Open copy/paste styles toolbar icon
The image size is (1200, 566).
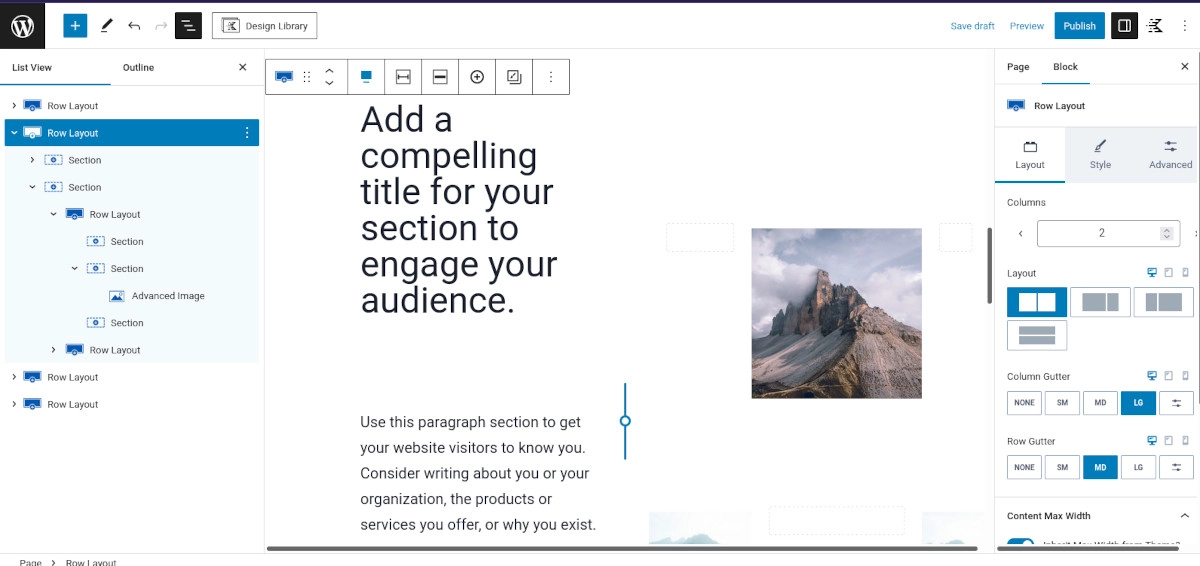pyautogui.click(x=514, y=77)
